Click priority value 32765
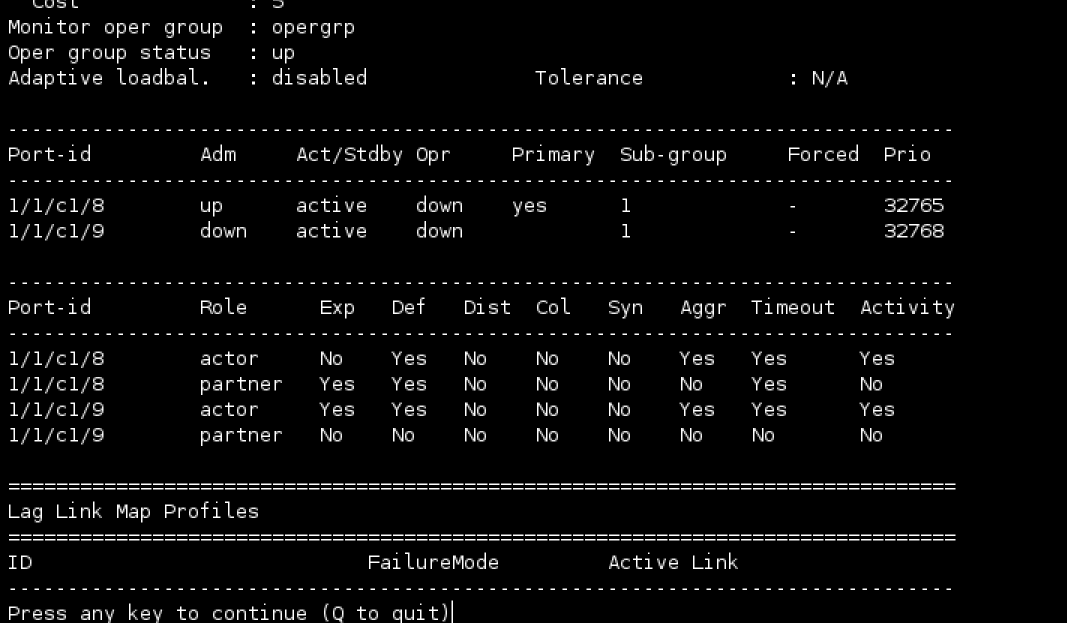 tap(913, 206)
